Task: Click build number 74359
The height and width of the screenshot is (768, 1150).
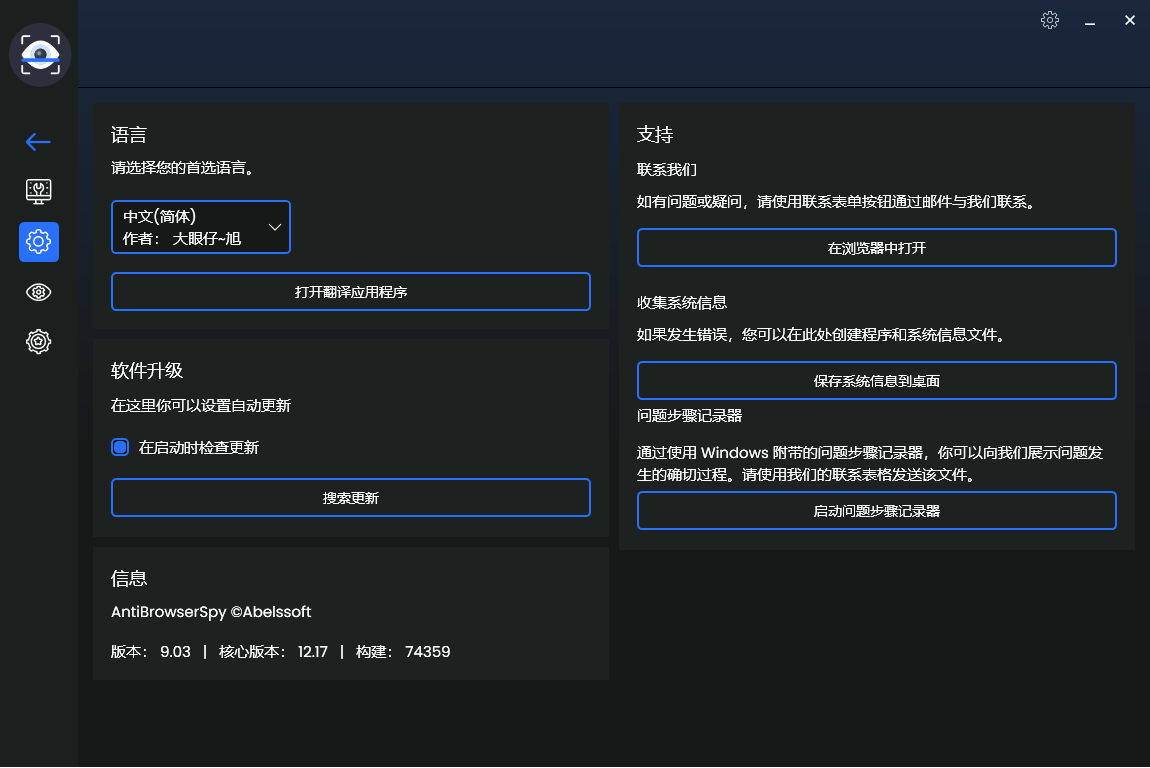Action: click(428, 652)
